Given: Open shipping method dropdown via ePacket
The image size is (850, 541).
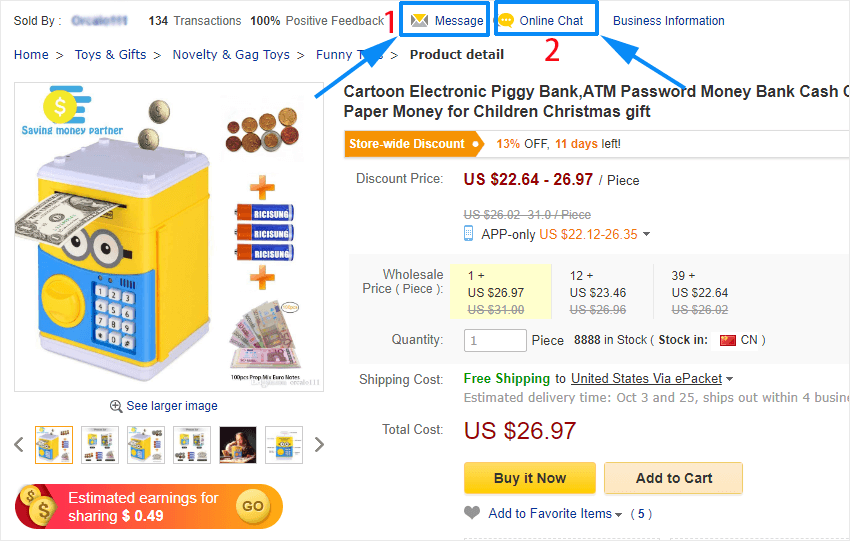Looking at the screenshot, I should 730,379.
